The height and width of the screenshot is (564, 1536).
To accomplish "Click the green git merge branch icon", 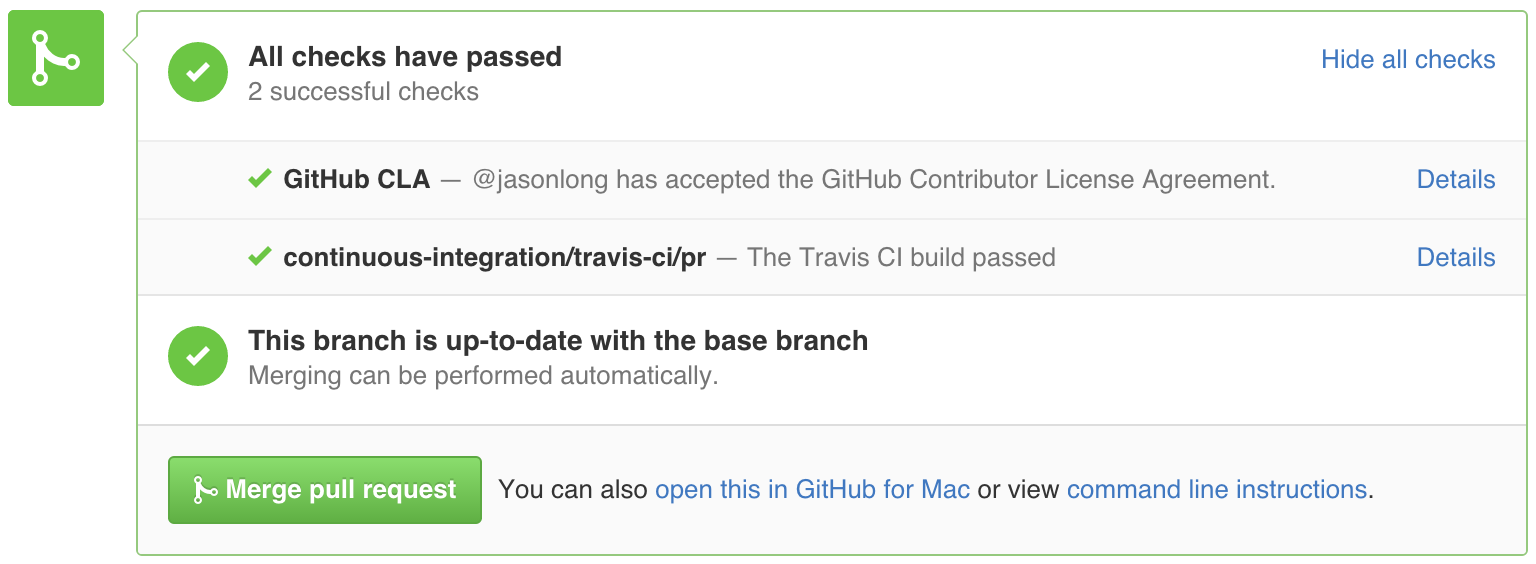I will (x=56, y=58).
